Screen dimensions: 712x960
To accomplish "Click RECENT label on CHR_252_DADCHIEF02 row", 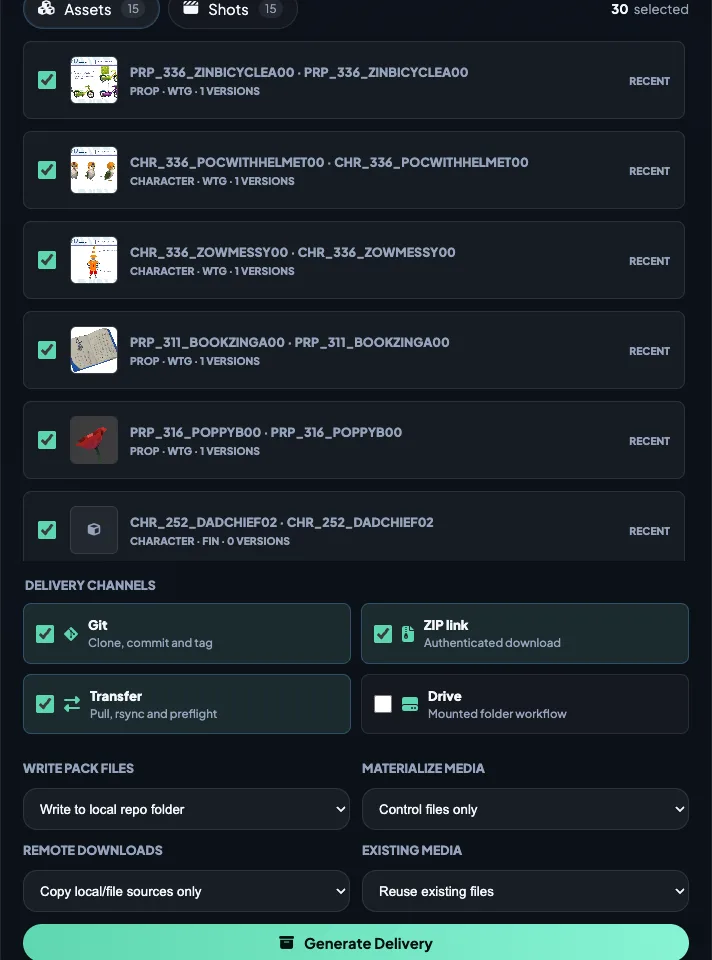I will (x=649, y=531).
